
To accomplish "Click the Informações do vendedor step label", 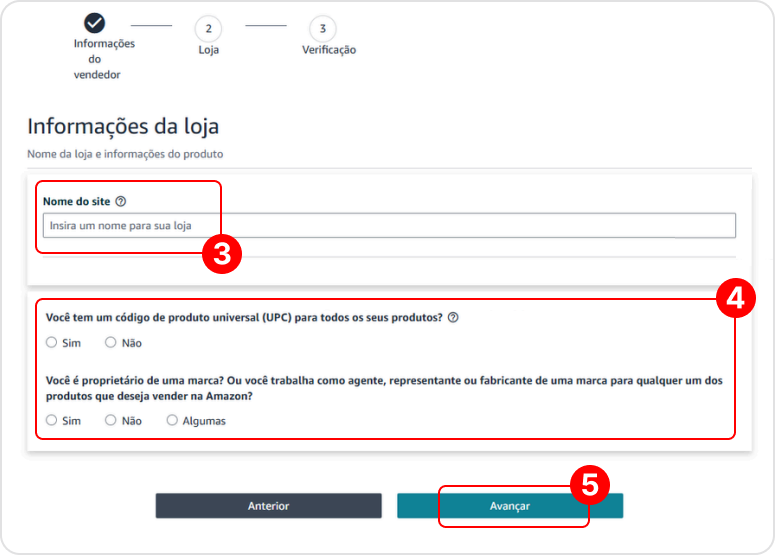I will [x=104, y=59].
